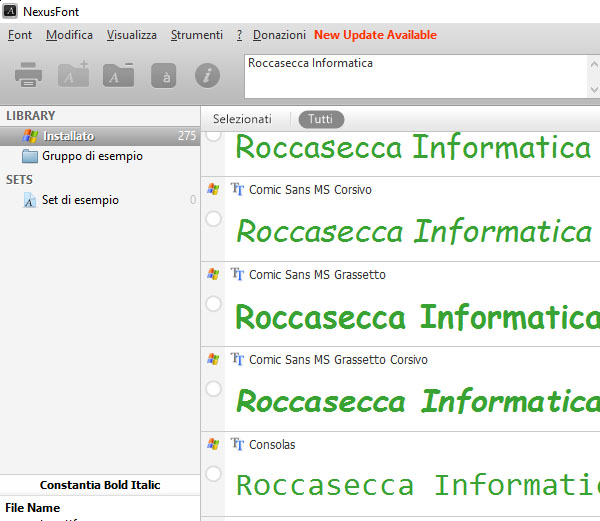Image resolution: width=600 pixels, height=521 pixels.
Task: Switch to the Tutti filter
Action: [321, 119]
